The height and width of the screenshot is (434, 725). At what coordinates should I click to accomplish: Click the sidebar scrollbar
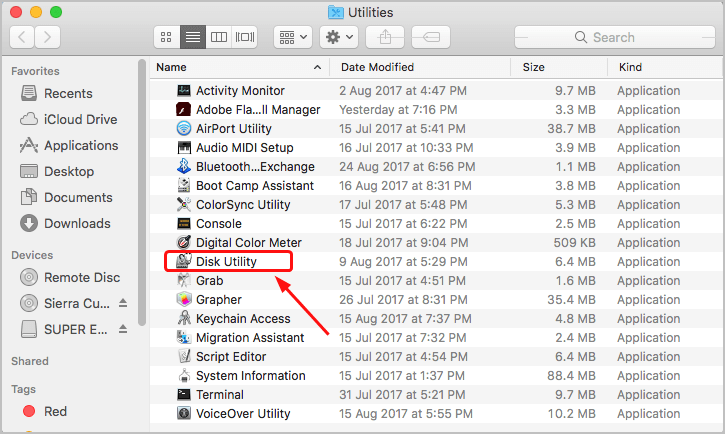142,193
